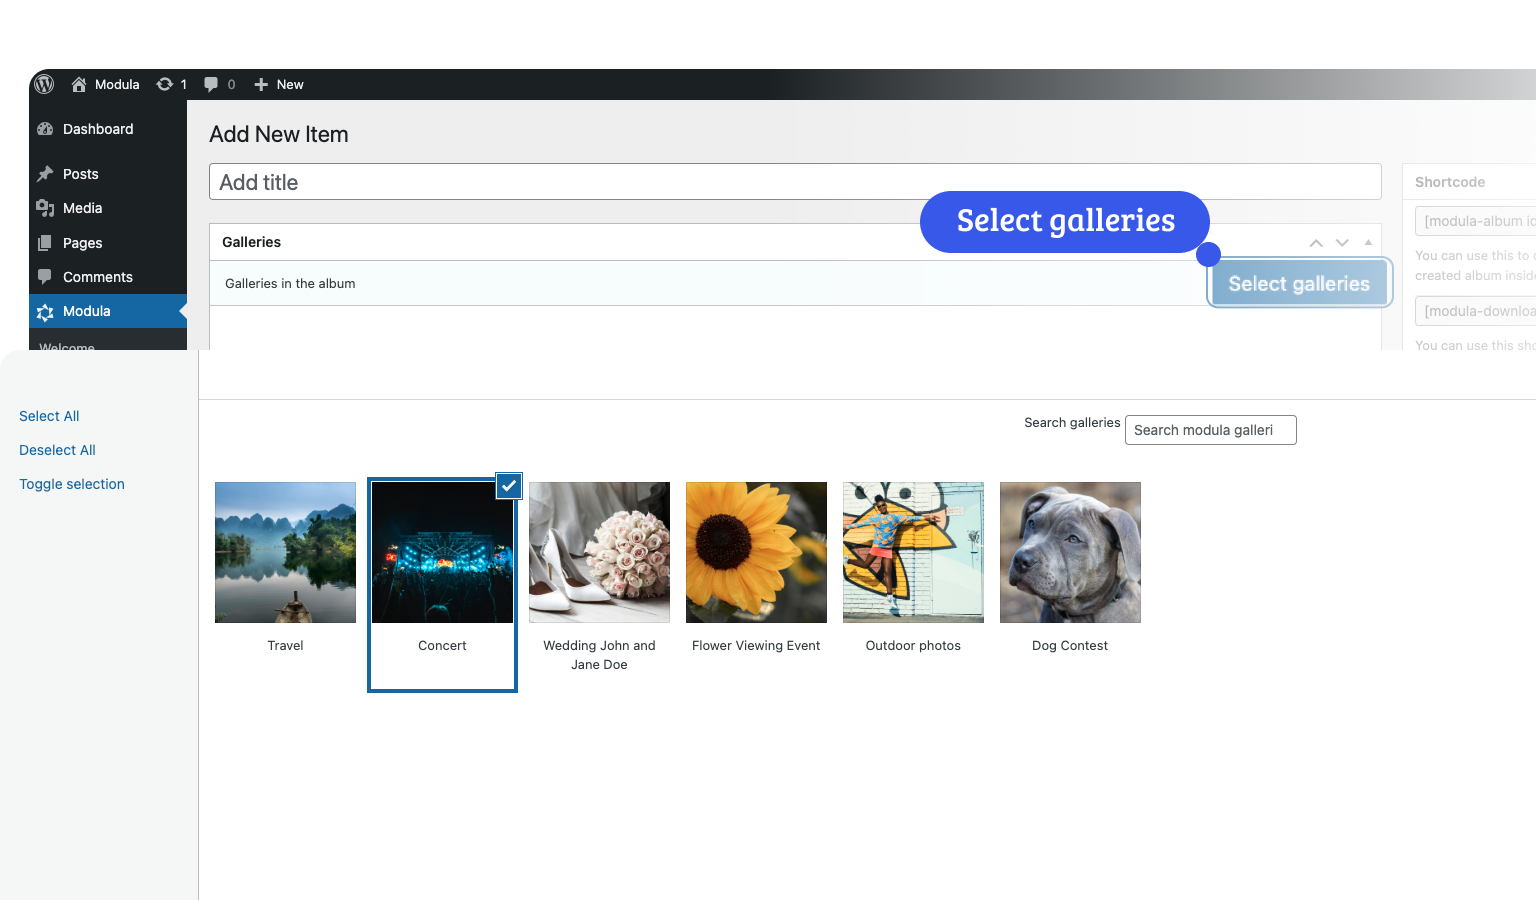Screen dimensions: 1536x900
Task: Uncheck the Concert gallery checkmark
Action: (x=509, y=486)
